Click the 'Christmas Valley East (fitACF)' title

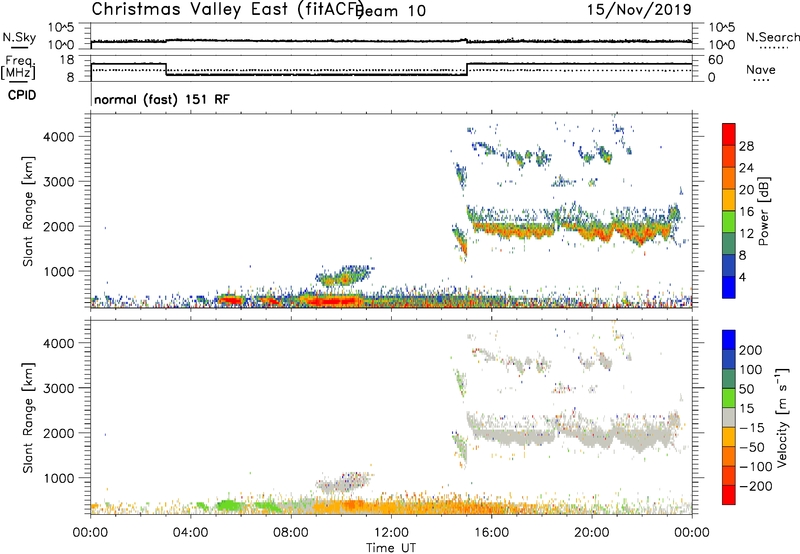227,9
